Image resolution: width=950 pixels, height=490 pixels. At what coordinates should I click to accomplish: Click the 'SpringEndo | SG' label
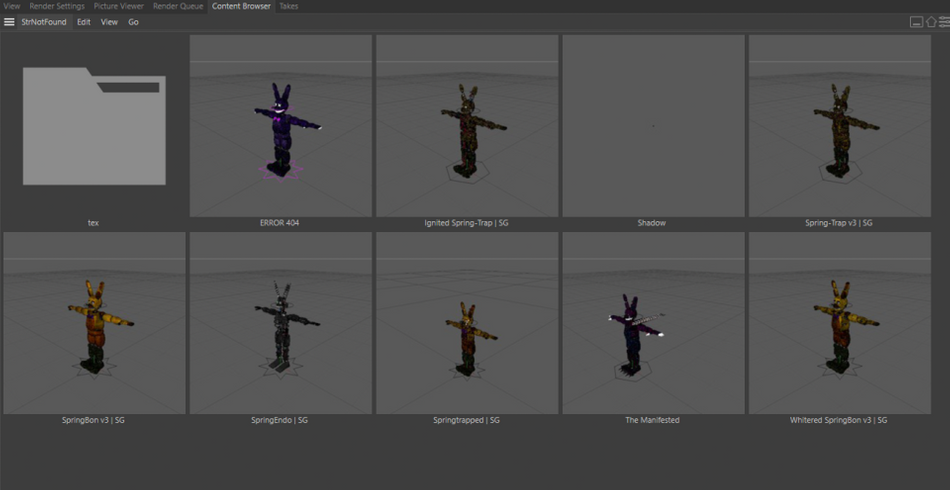click(x=279, y=420)
